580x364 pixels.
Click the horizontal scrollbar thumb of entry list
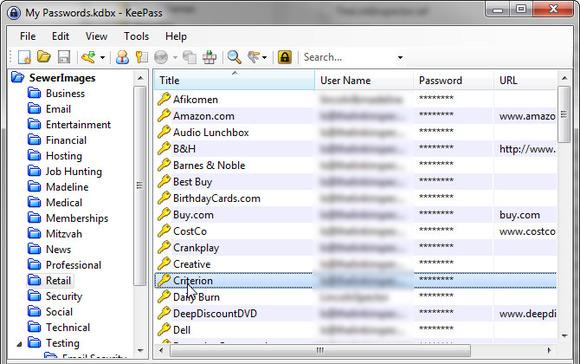[x=320, y=350]
